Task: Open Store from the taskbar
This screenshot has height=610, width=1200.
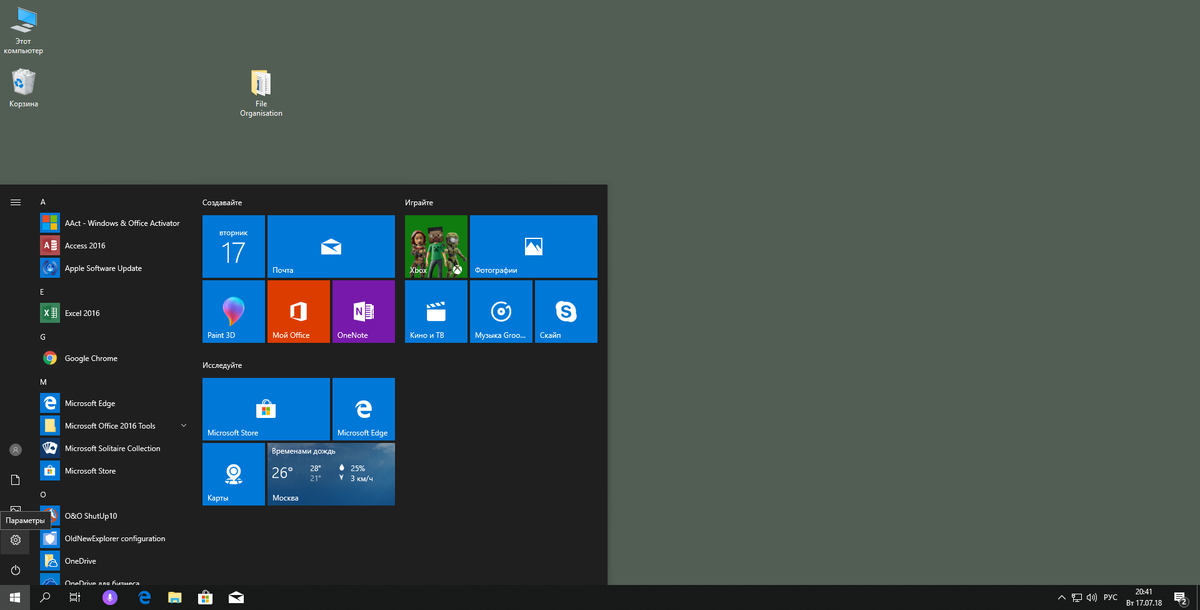Action: [x=205, y=598]
